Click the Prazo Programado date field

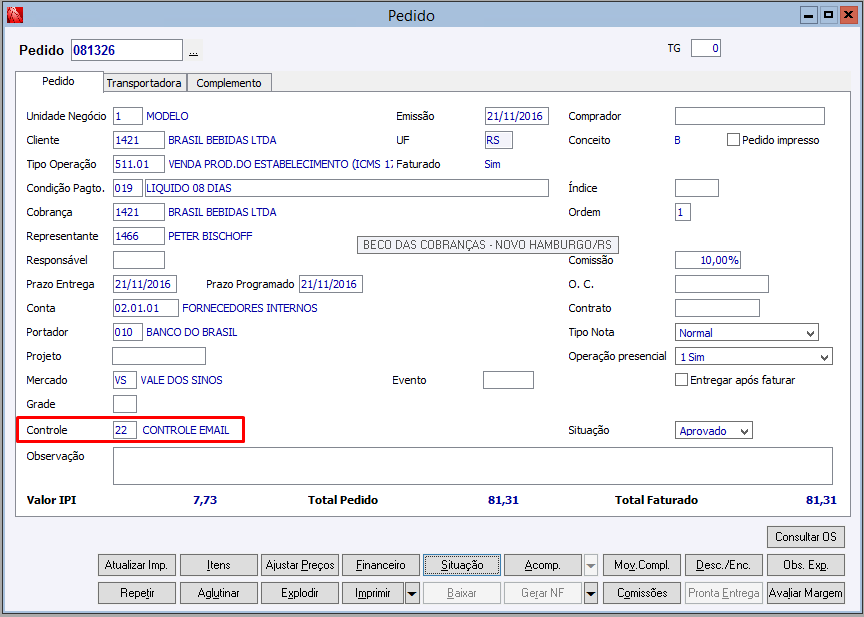(331, 284)
